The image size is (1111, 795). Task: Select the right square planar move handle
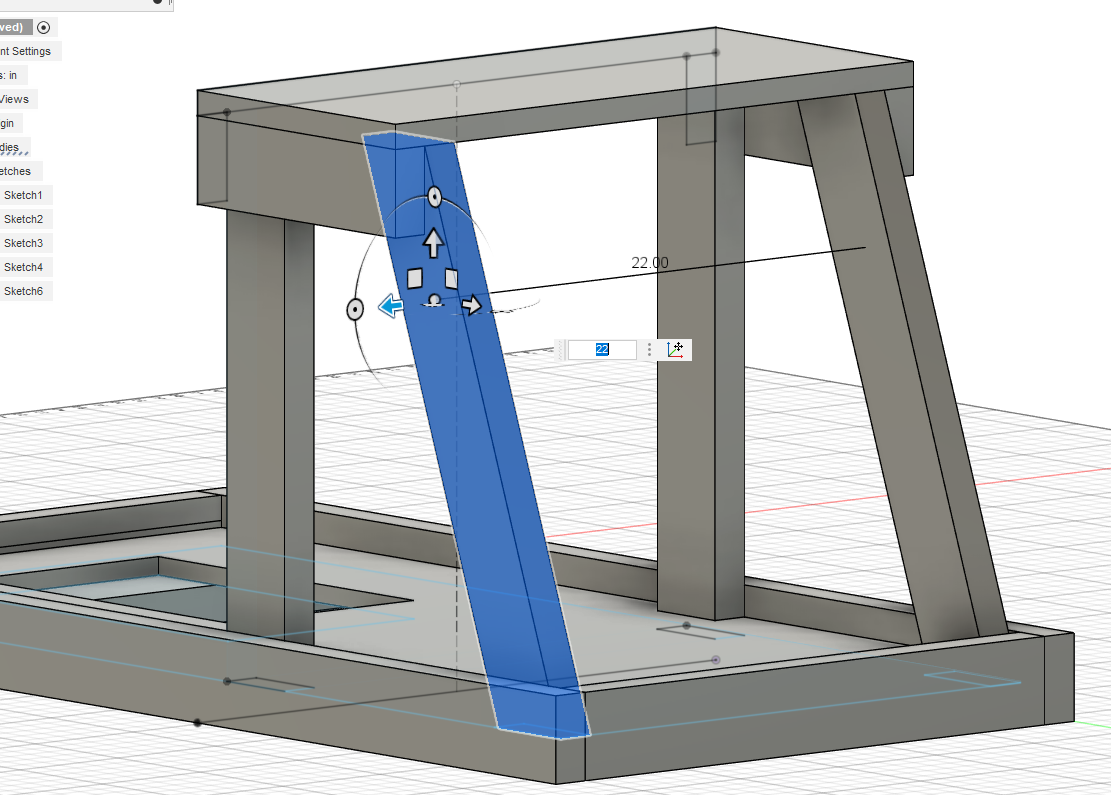coord(452,277)
